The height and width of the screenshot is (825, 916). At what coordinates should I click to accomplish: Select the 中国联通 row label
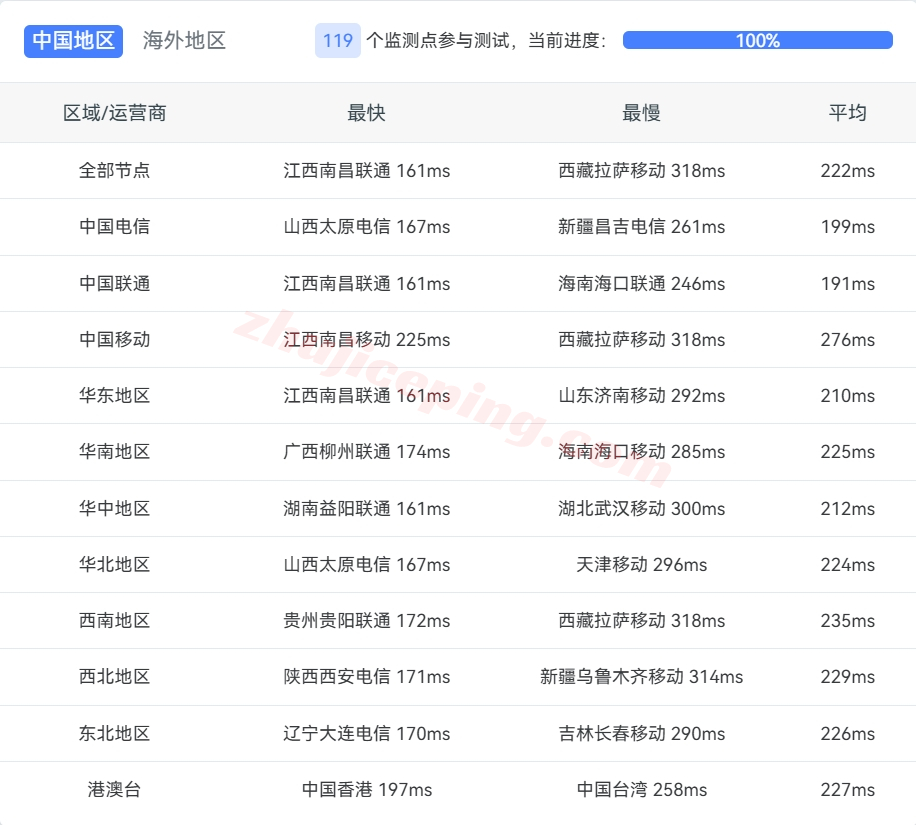115,284
